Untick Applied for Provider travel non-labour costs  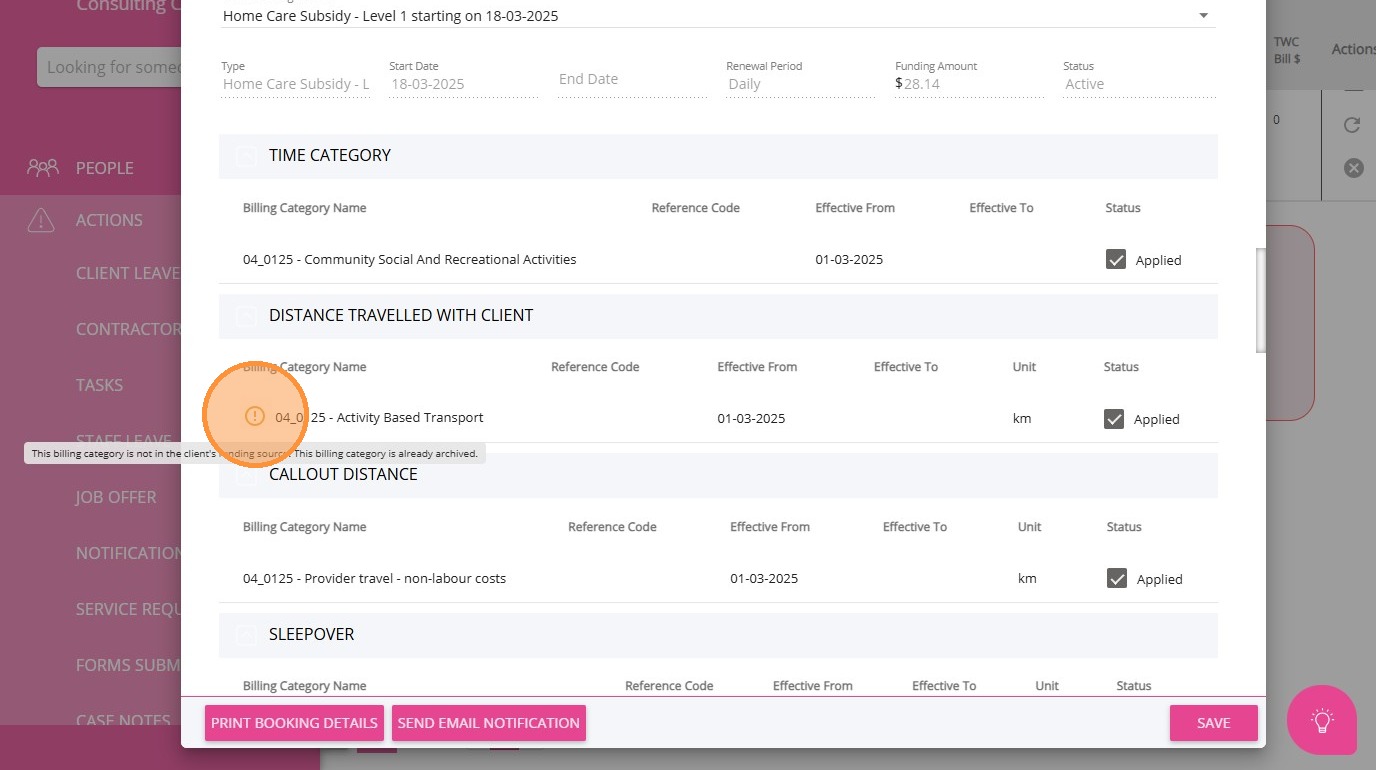[1117, 579]
